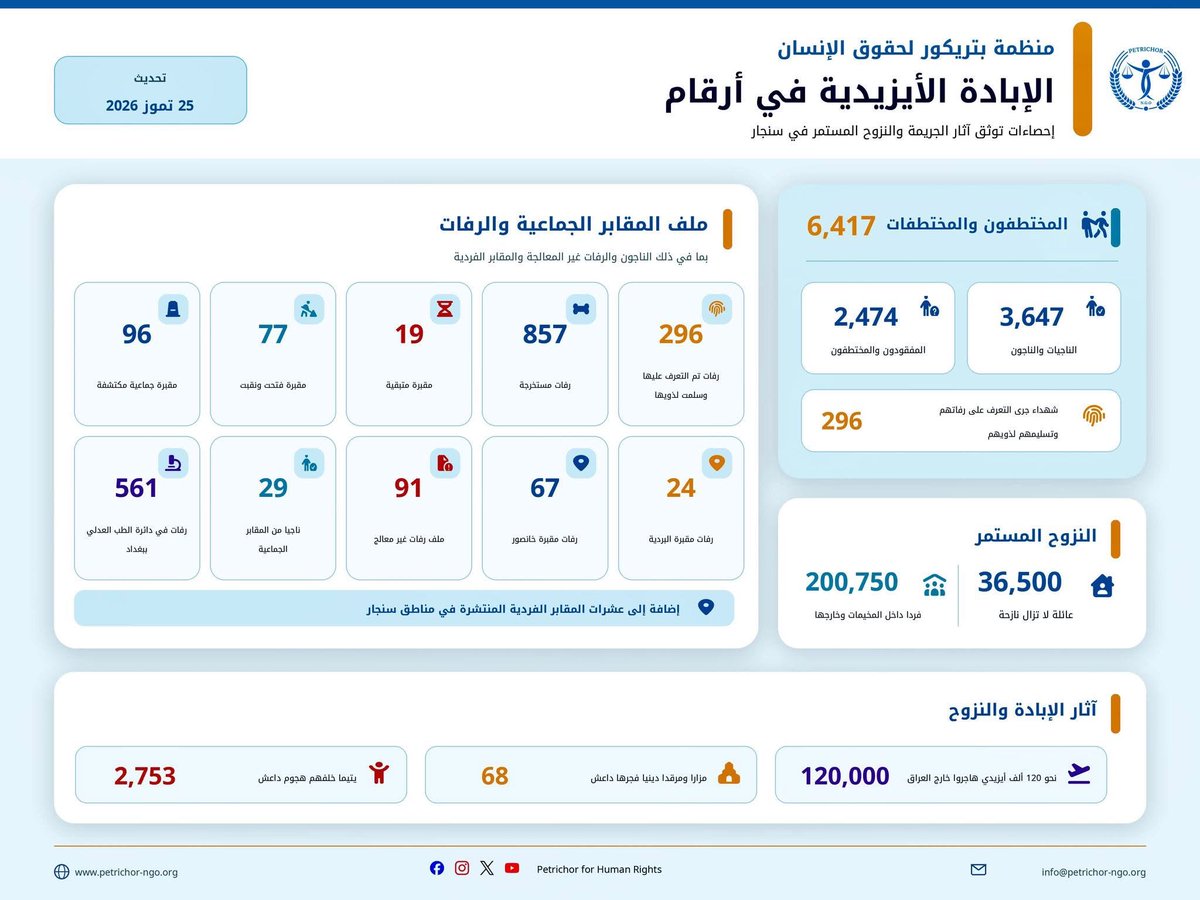
Task: Click the airplane departure icon beside 120,000
Action: 1079,775
